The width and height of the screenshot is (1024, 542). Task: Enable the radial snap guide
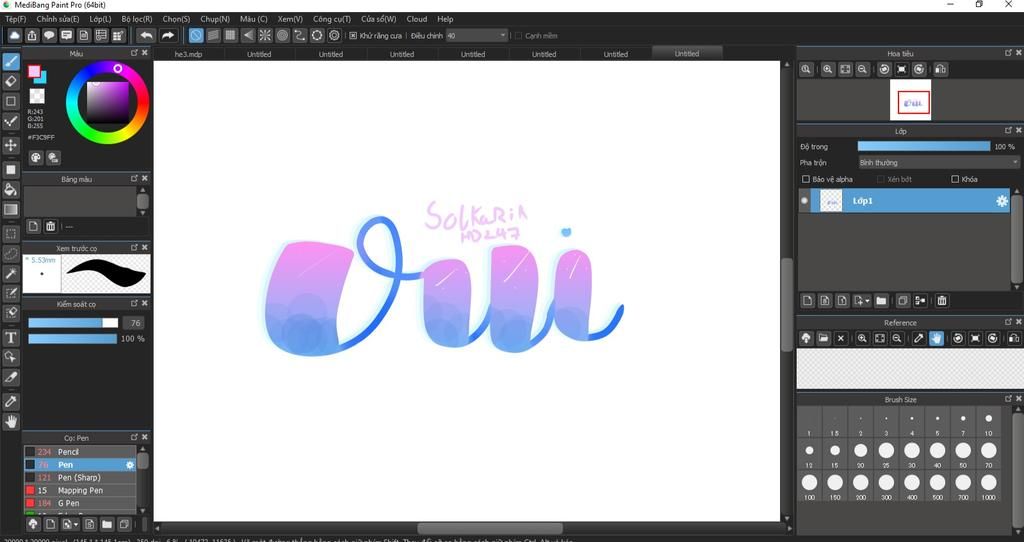pos(265,35)
